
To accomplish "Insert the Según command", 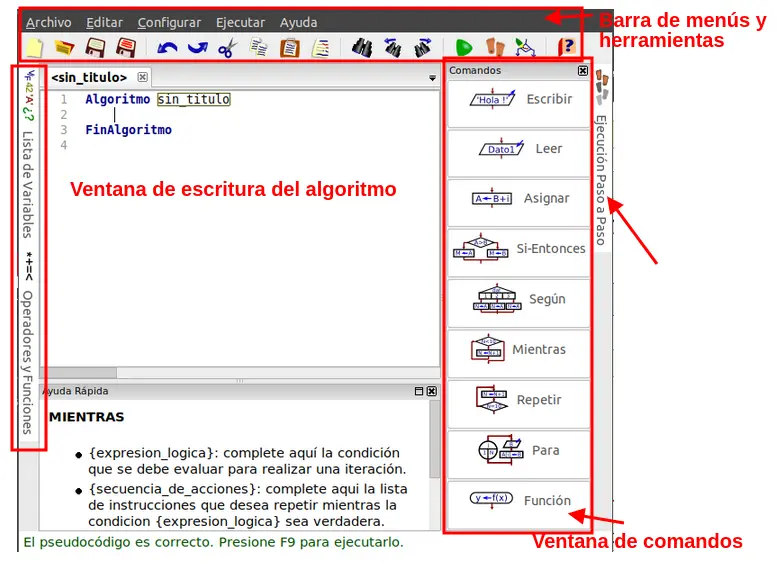I will 519,304.
